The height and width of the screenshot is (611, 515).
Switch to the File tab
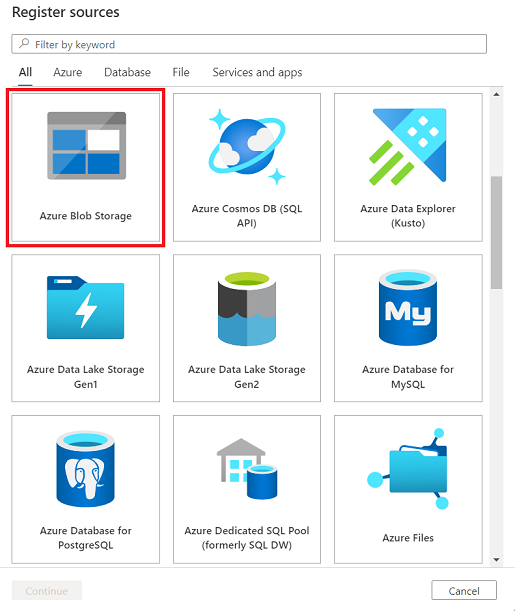(x=181, y=72)
